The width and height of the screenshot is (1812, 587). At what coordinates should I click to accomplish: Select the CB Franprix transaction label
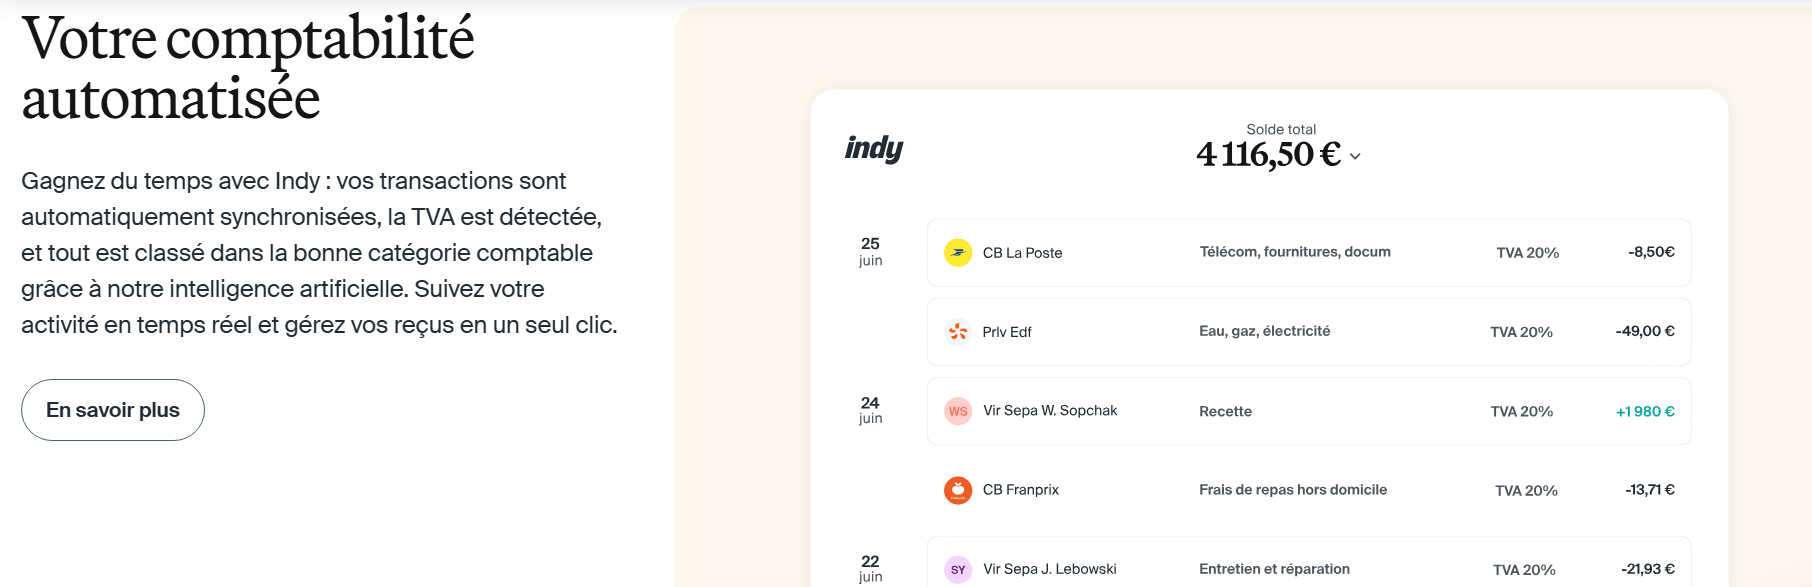click(x=1020, y=490)
